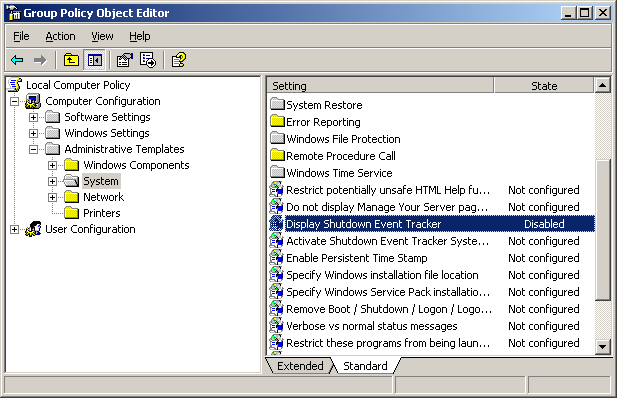Select Do not display Manage Your Server policy
This screenshot has width=617, height=398.
(x=431, y=207)
